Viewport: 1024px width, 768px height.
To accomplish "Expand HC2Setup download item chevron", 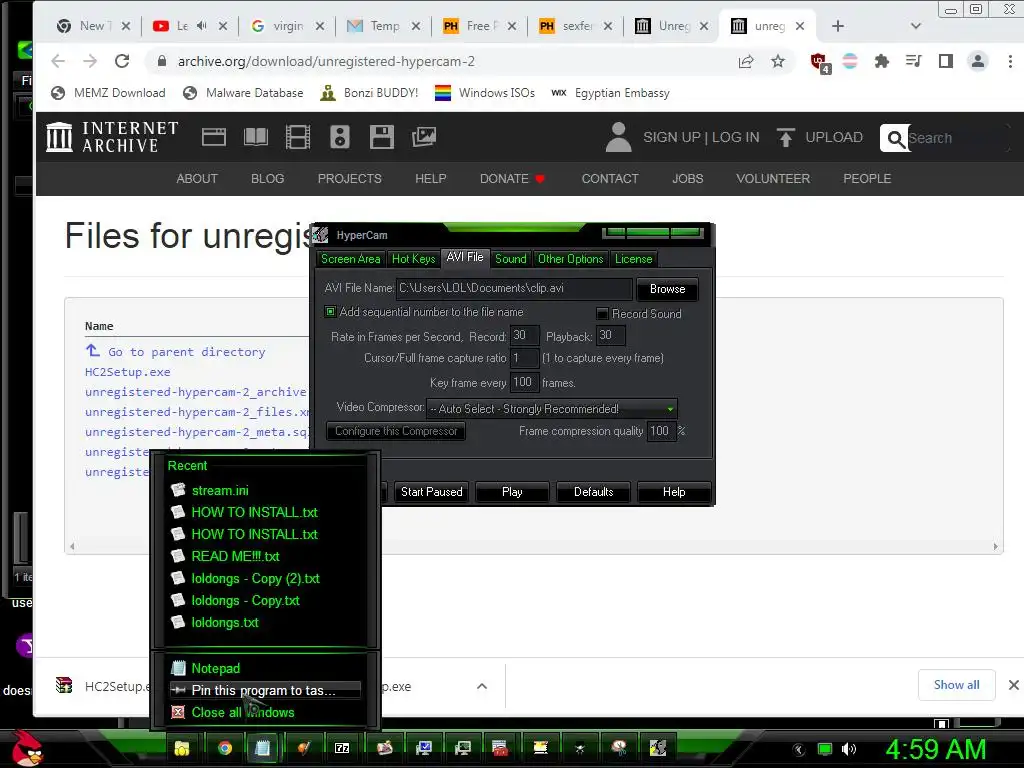I will tap(482, 686).
